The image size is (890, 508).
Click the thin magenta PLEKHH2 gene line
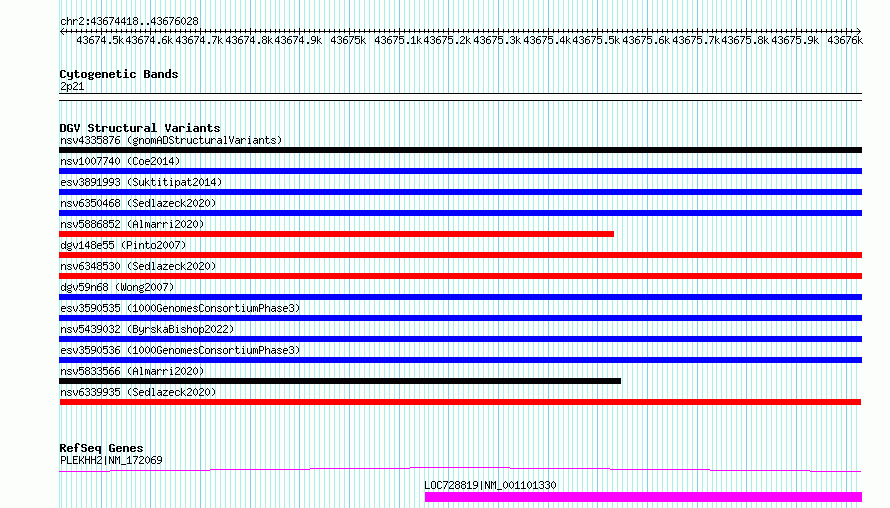click(x=460, y=469)
